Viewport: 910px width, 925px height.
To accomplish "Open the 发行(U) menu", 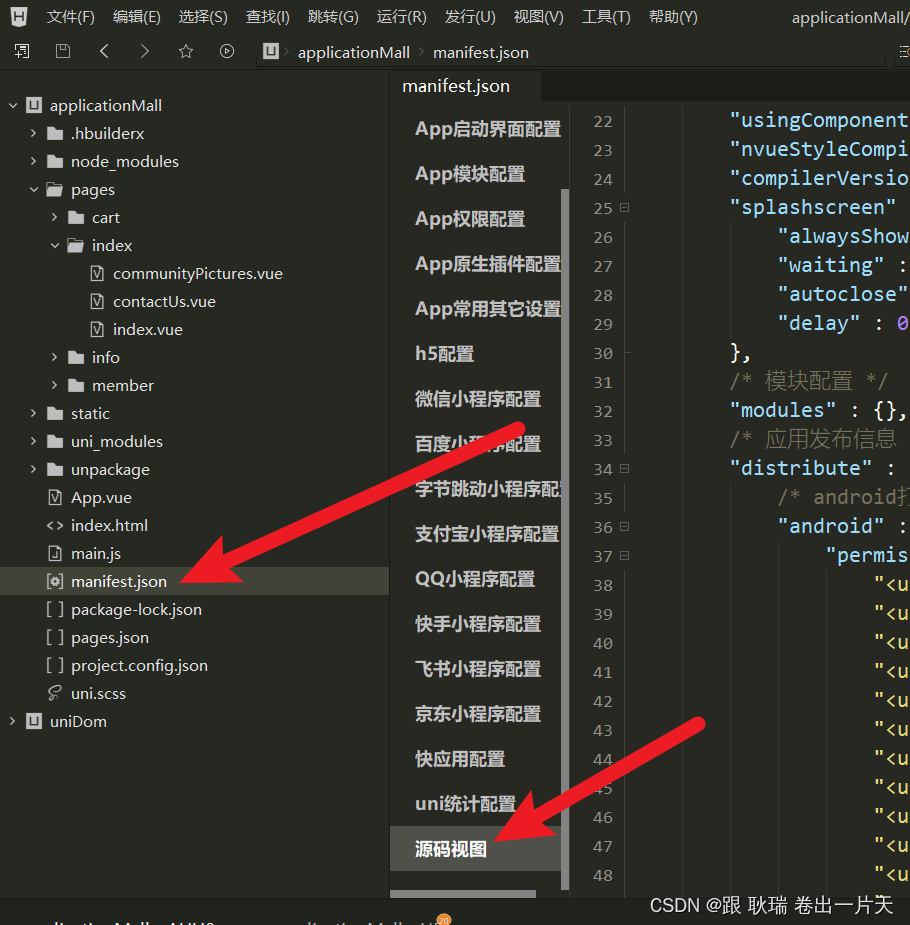I will 469,17.
